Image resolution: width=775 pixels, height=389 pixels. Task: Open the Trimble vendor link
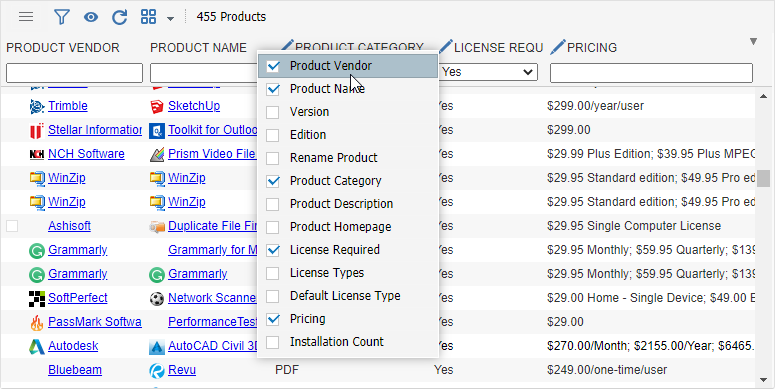pos(68,106)
